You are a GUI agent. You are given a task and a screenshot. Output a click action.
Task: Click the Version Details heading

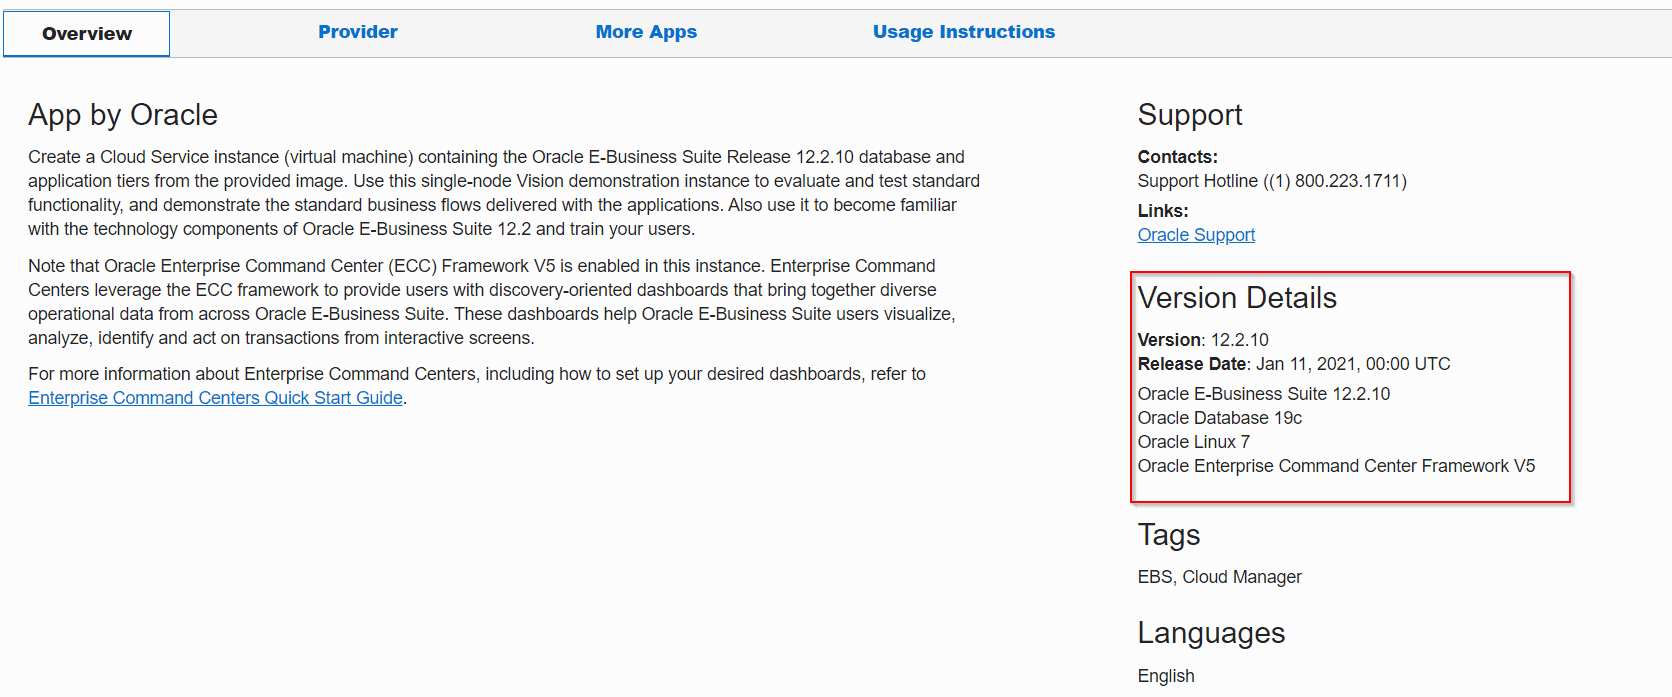(x=1236, y=298)
